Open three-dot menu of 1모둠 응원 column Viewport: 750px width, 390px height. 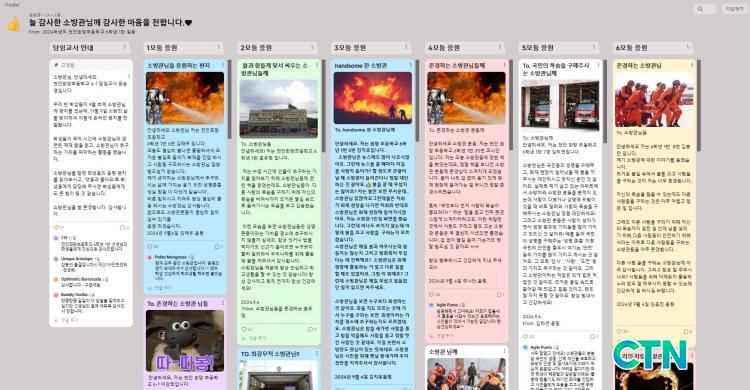219,47
